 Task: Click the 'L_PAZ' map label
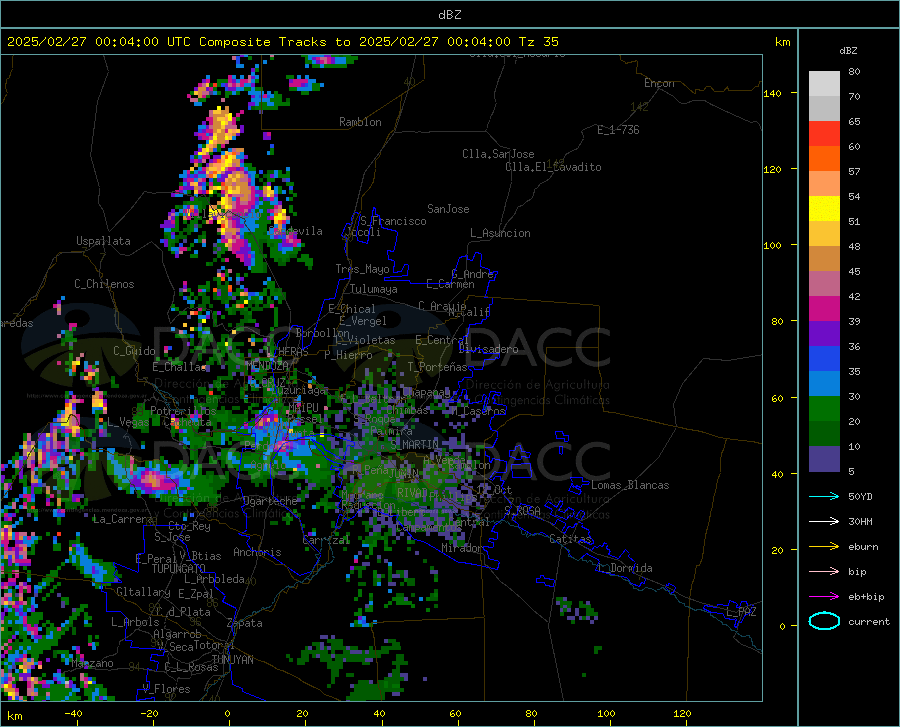[x=741, y=612]
